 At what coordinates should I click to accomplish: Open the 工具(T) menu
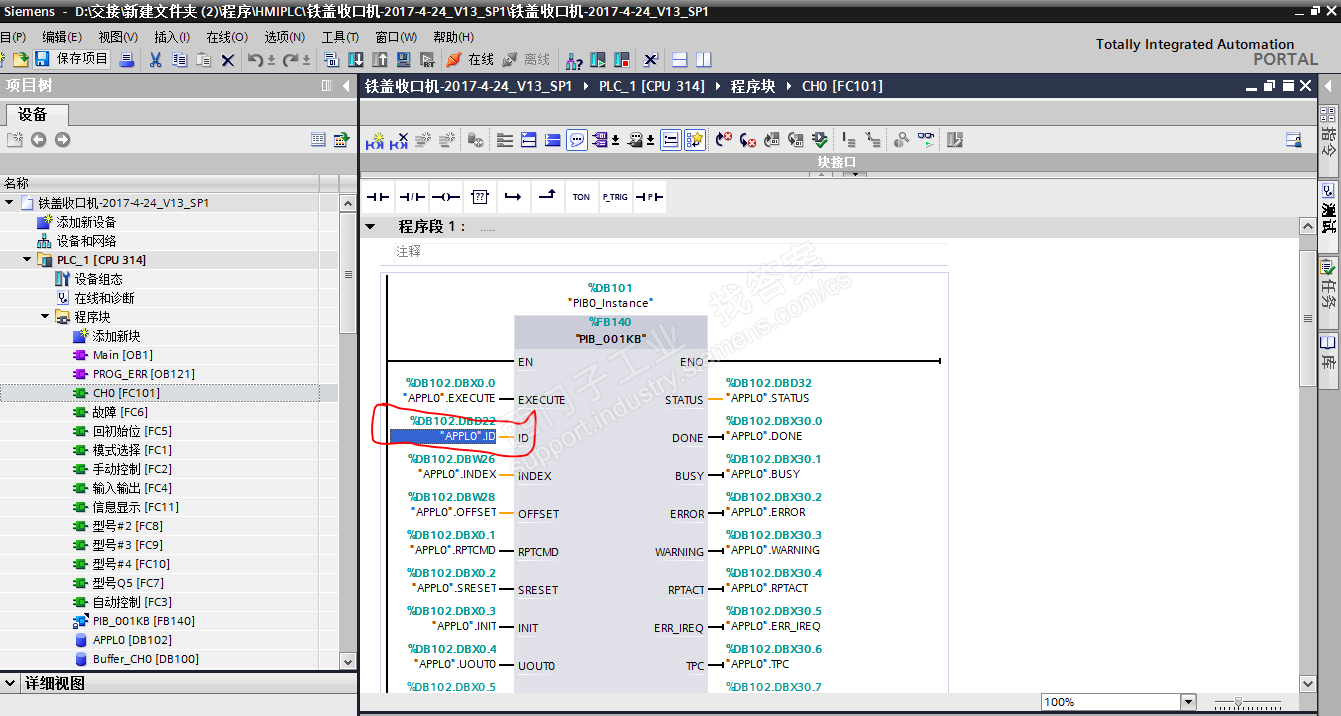coord(340,36)
